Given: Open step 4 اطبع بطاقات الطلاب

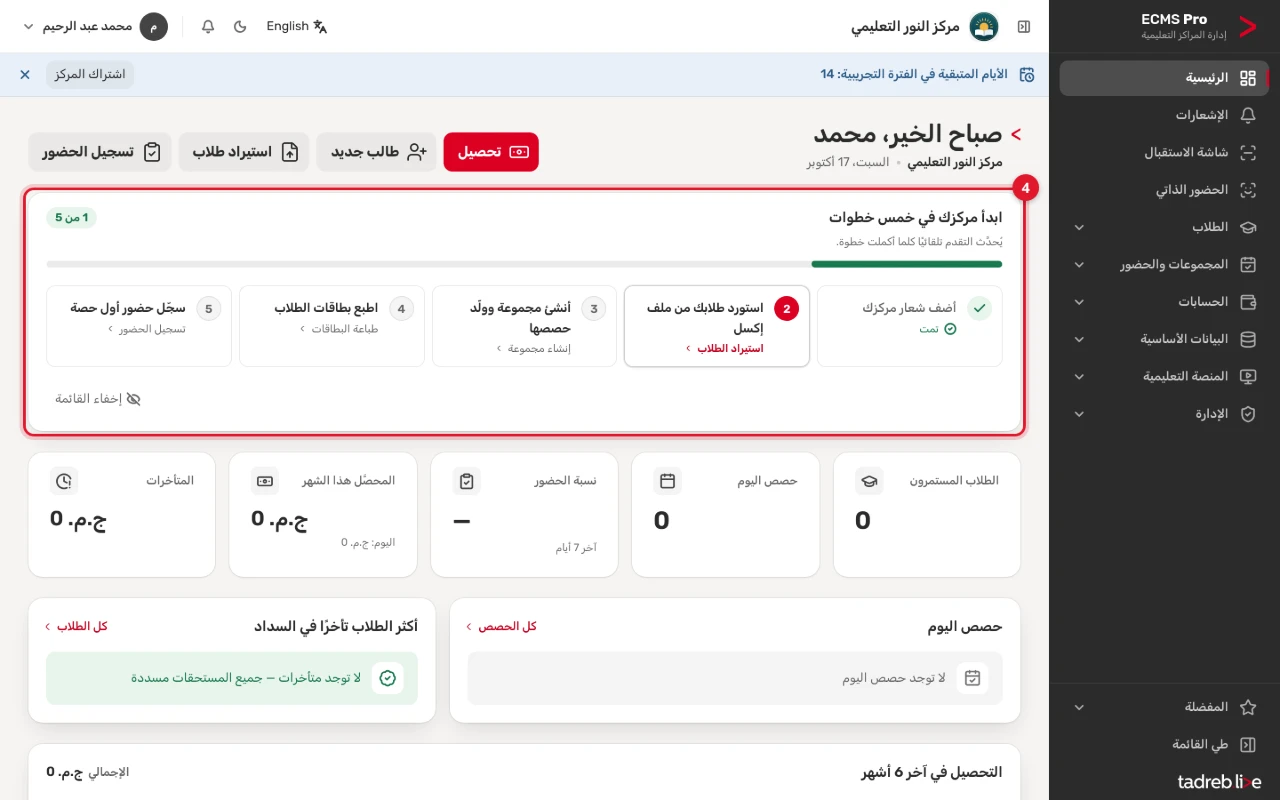Looking at the screenshot, I should pos(332,326).
